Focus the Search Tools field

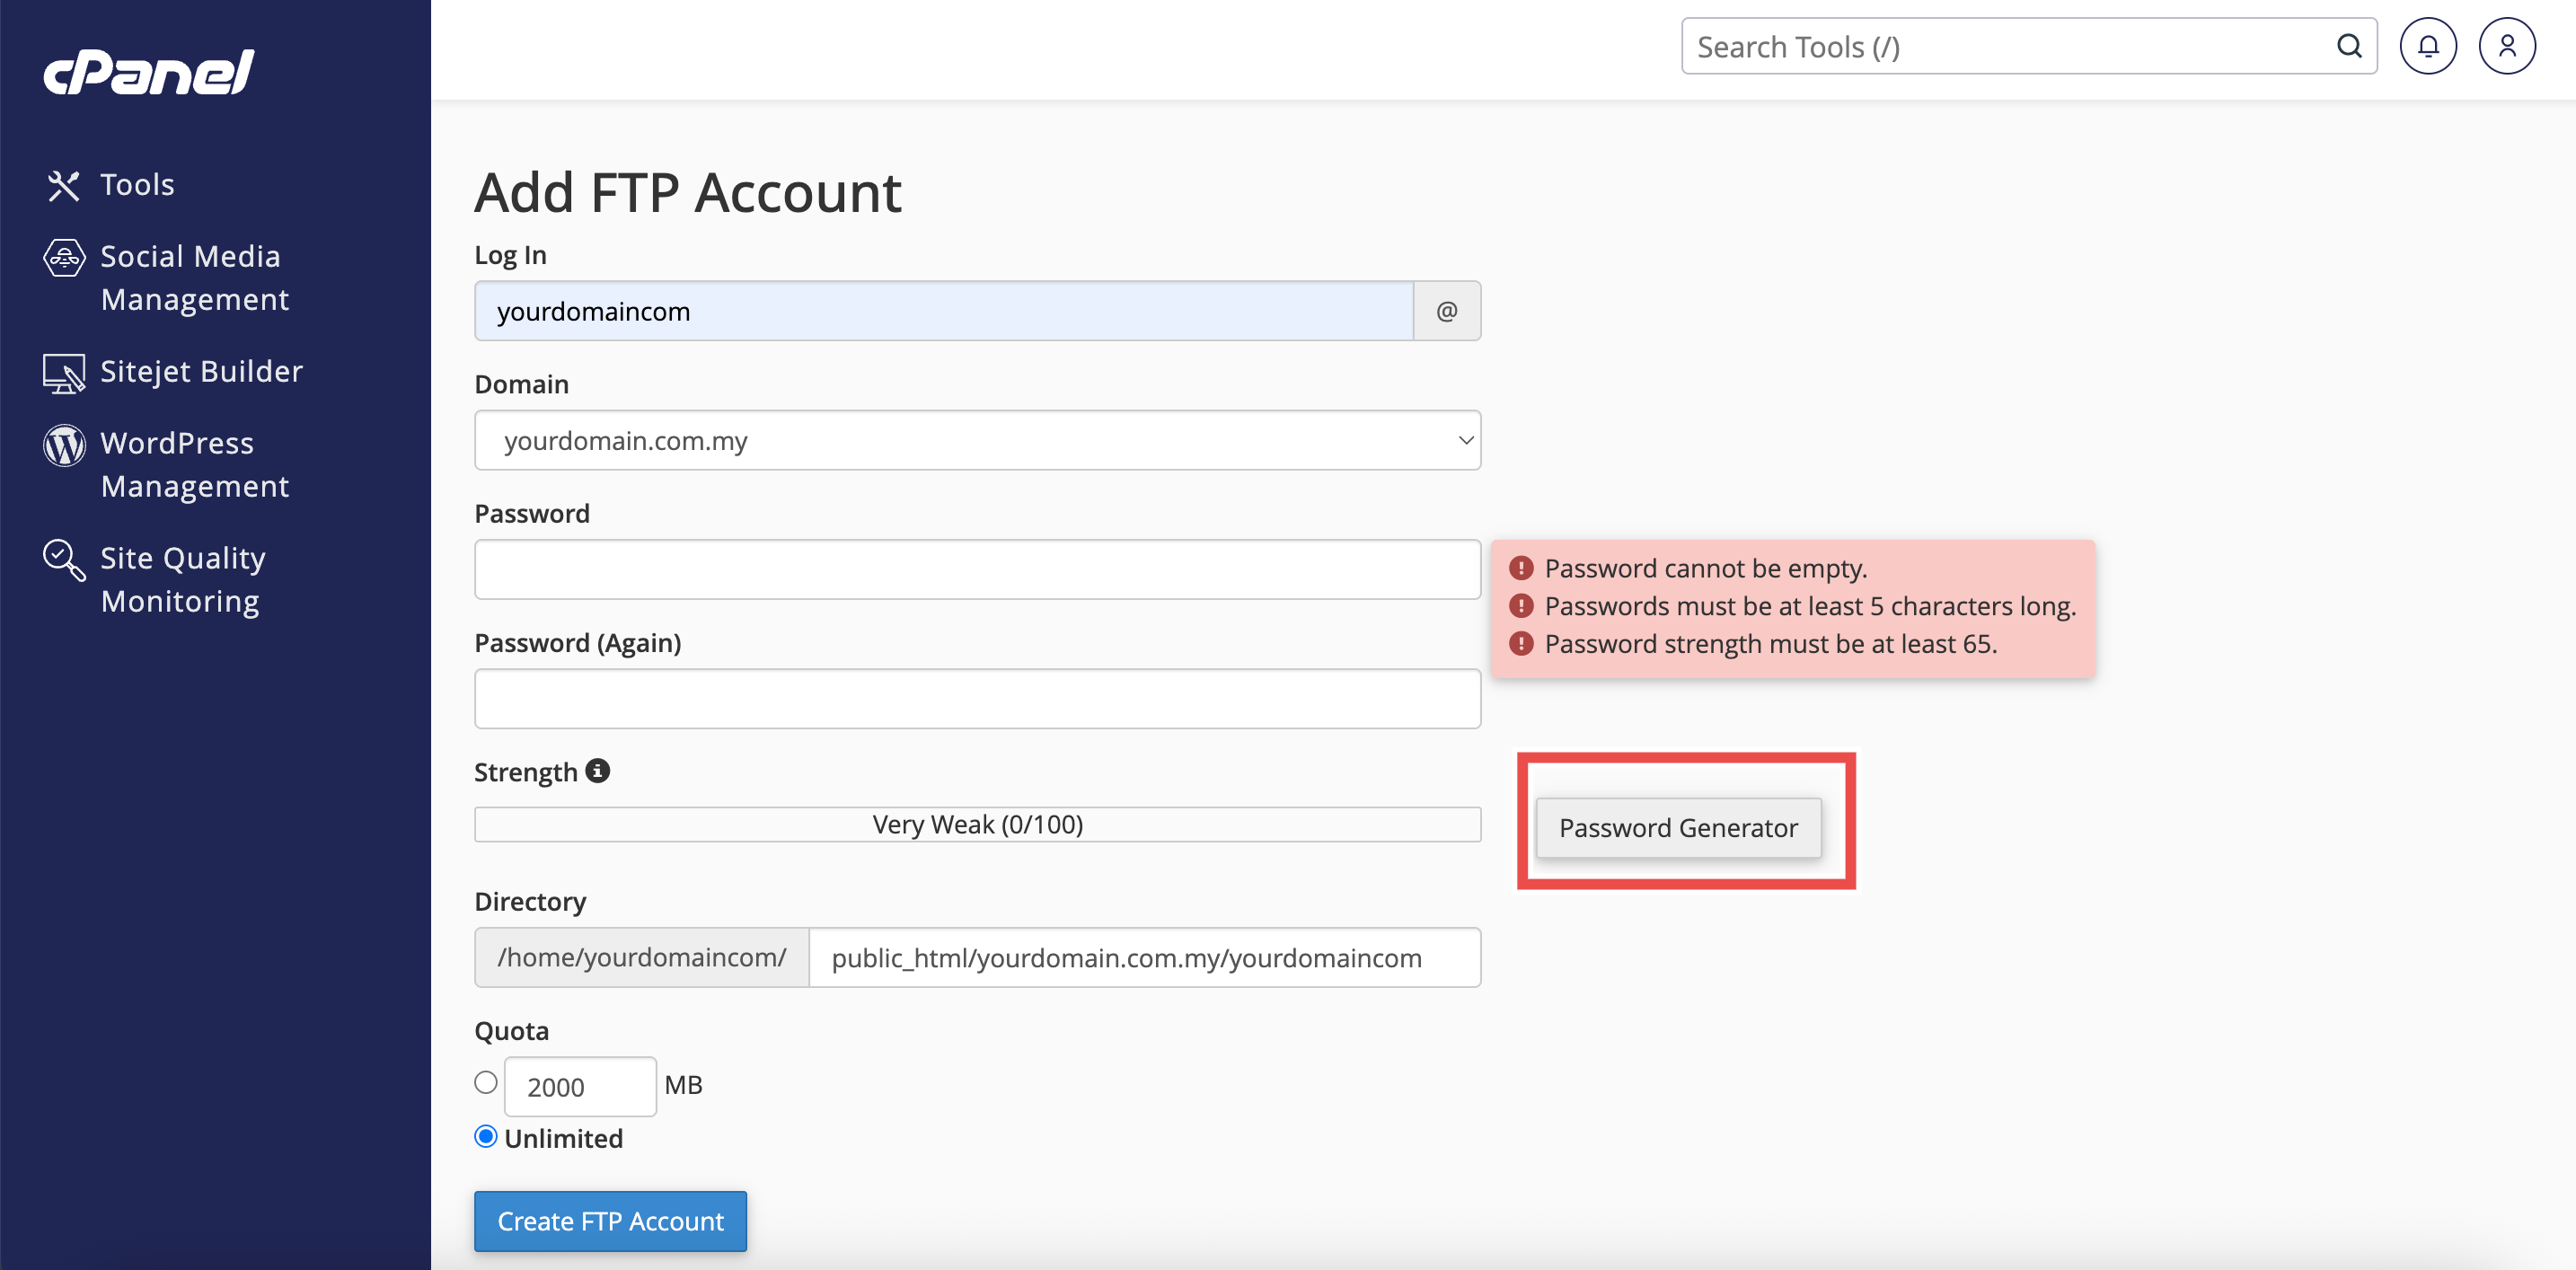tap(2028, 46)
